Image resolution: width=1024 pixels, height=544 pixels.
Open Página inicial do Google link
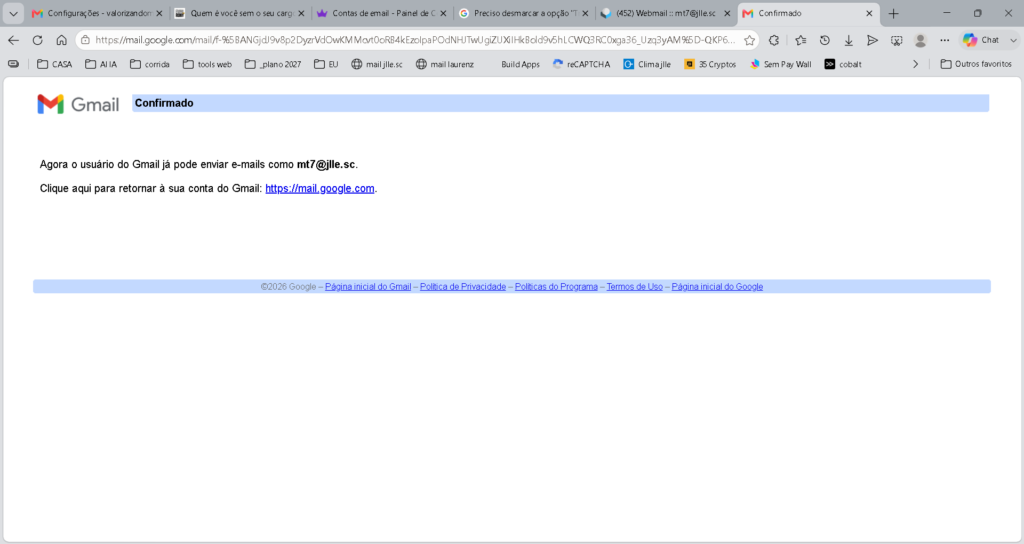pos(717,287)
